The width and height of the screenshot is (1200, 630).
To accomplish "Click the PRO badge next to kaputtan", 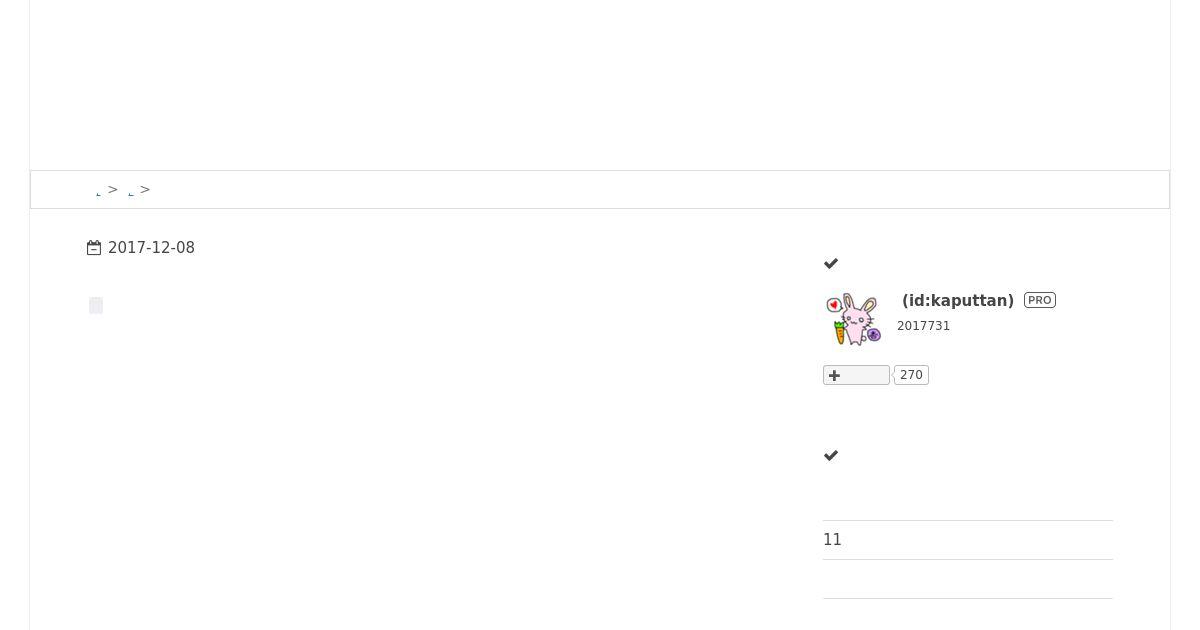I will tap(1040, 300).
